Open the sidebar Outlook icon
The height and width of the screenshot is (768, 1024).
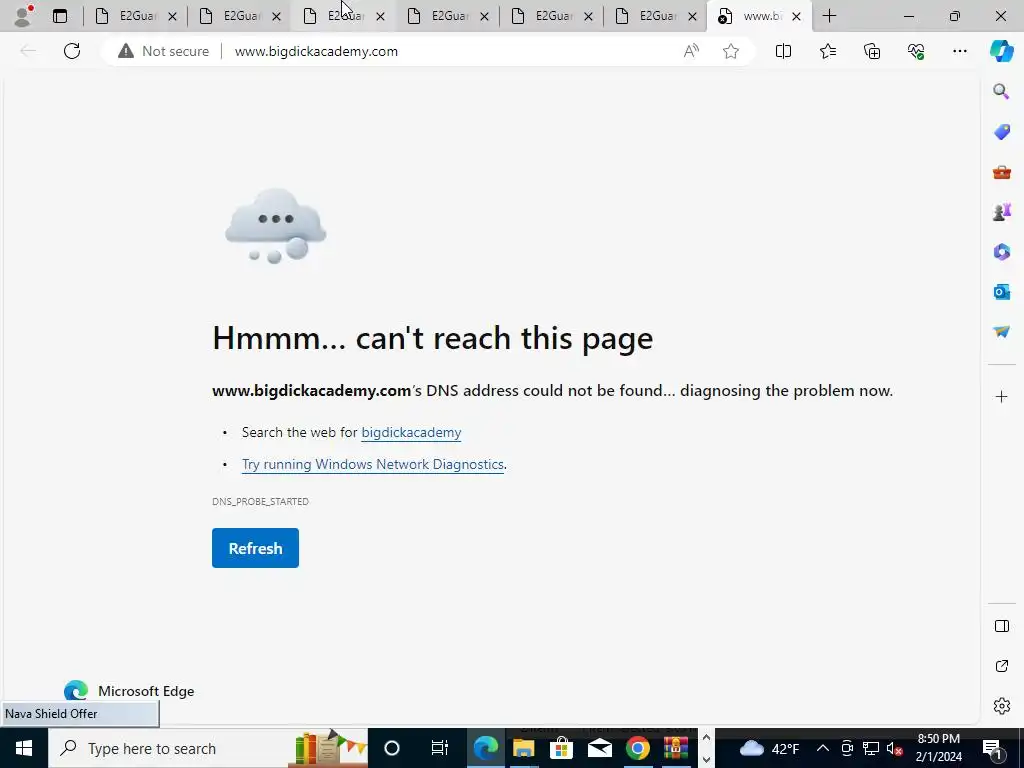click(x=1001, y=292)
